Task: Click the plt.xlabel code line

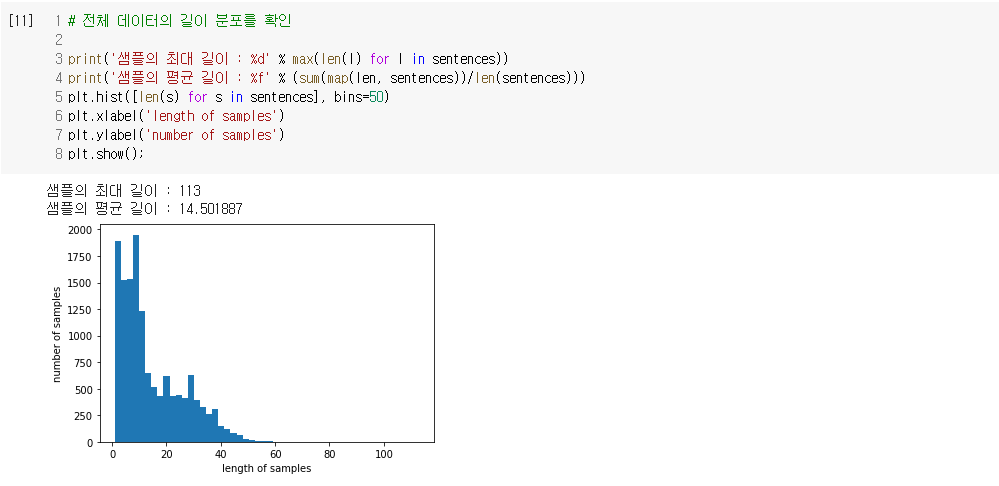Action: pos(176,116)
